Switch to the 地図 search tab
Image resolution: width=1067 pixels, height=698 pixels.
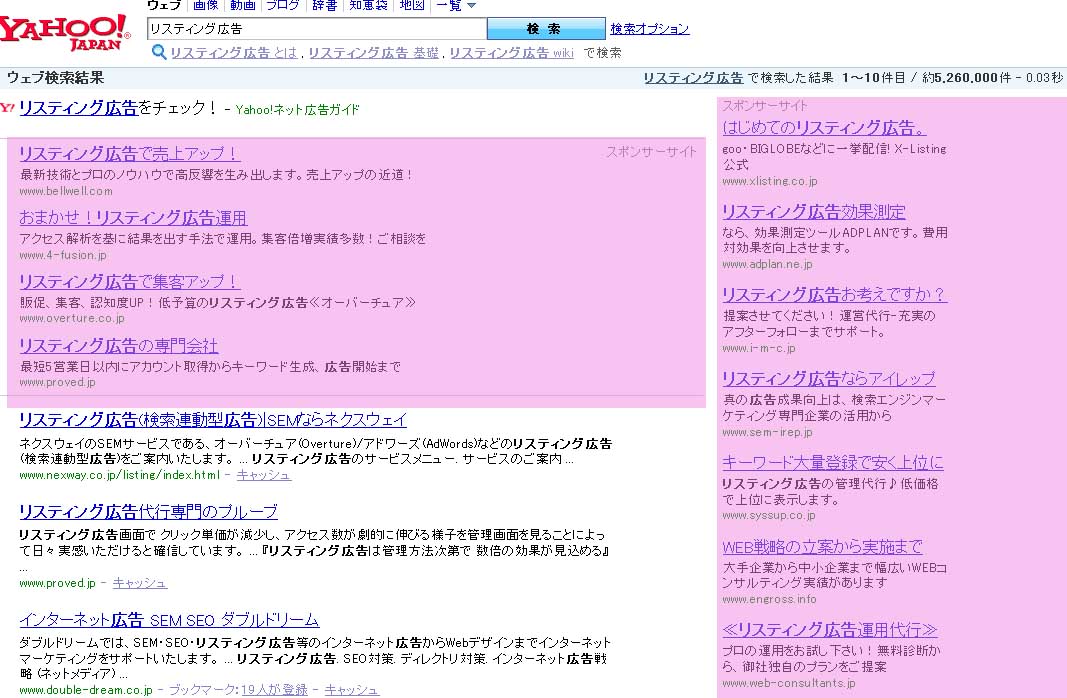pos(412,5)
